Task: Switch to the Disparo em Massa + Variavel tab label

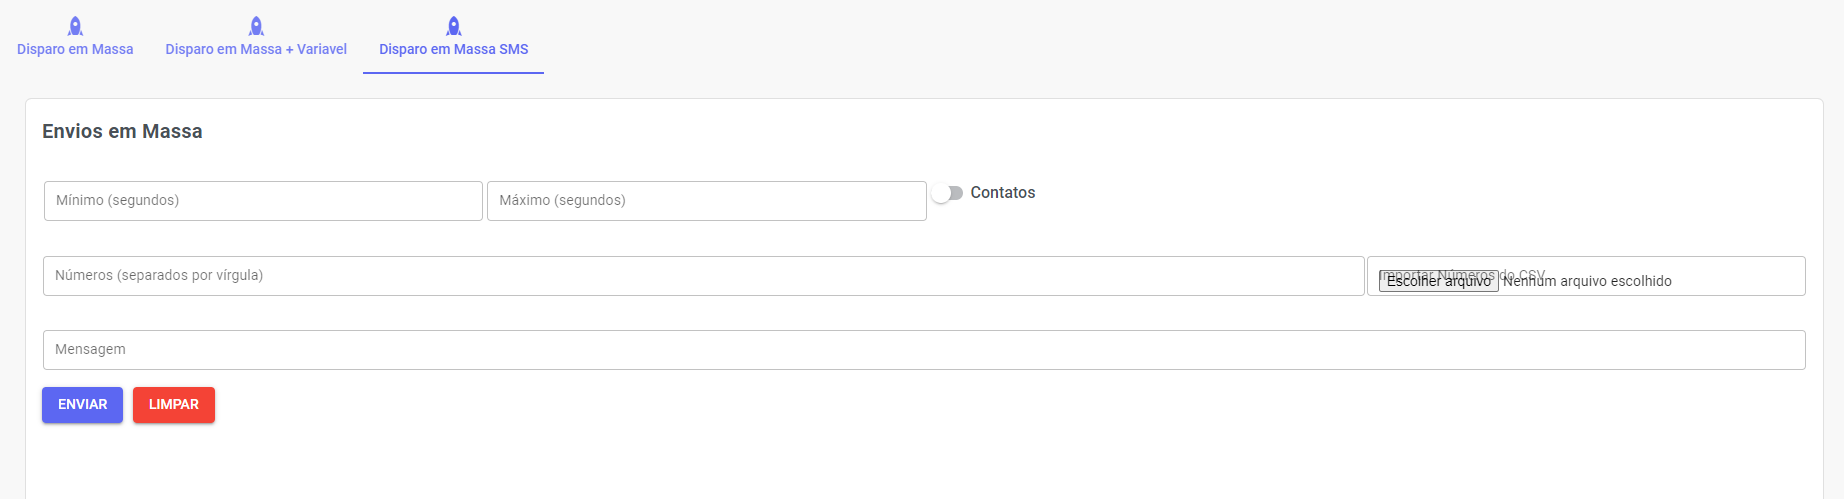Action: (x=256, y=49)
